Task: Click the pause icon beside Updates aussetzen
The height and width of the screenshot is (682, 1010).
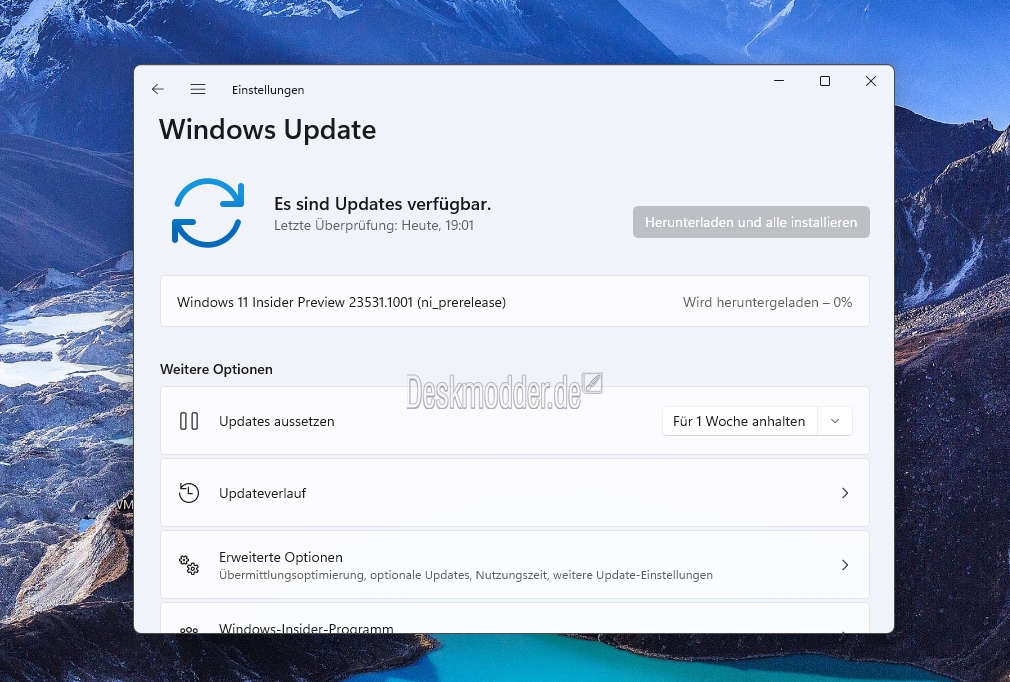Action: (189, 421)
